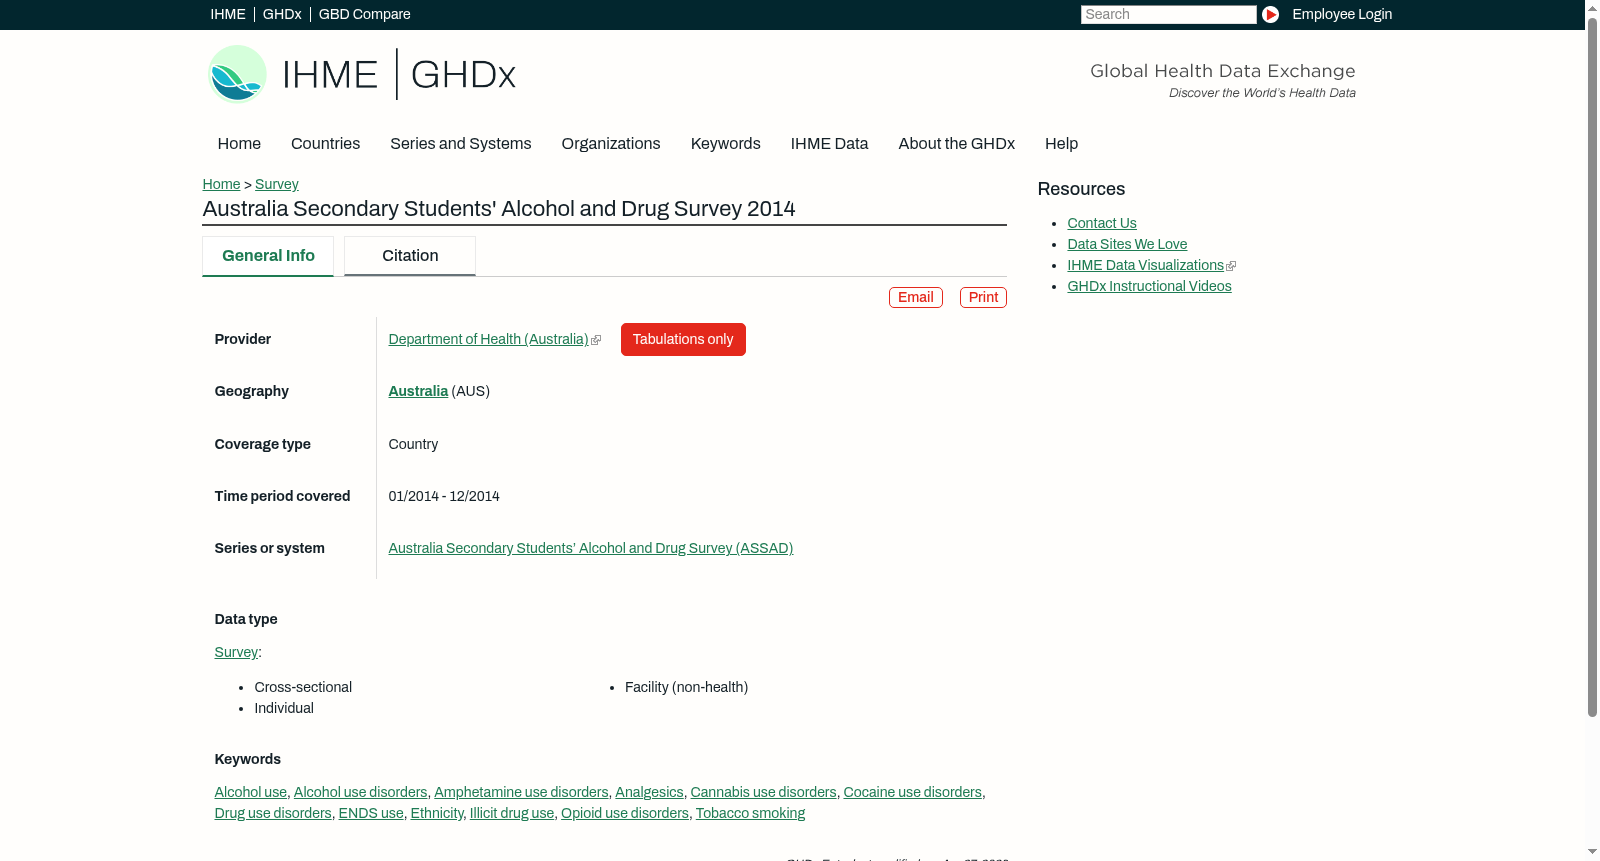Click Contact Us in Resources
1600x861 pixels.
click(x=1102, y=223)
